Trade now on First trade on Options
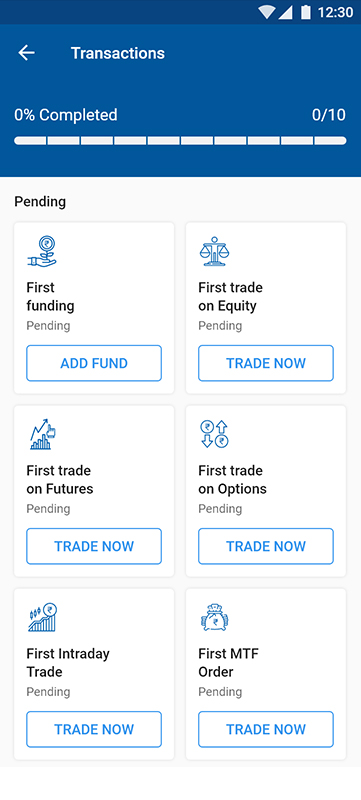361x800 pixels. pos(266,546)
